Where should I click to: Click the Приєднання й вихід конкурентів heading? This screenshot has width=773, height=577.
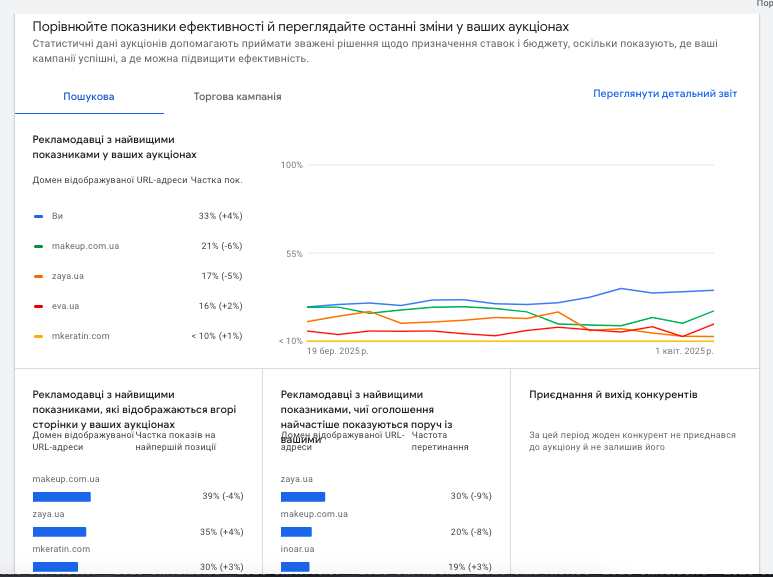click(x=613, y=395)
